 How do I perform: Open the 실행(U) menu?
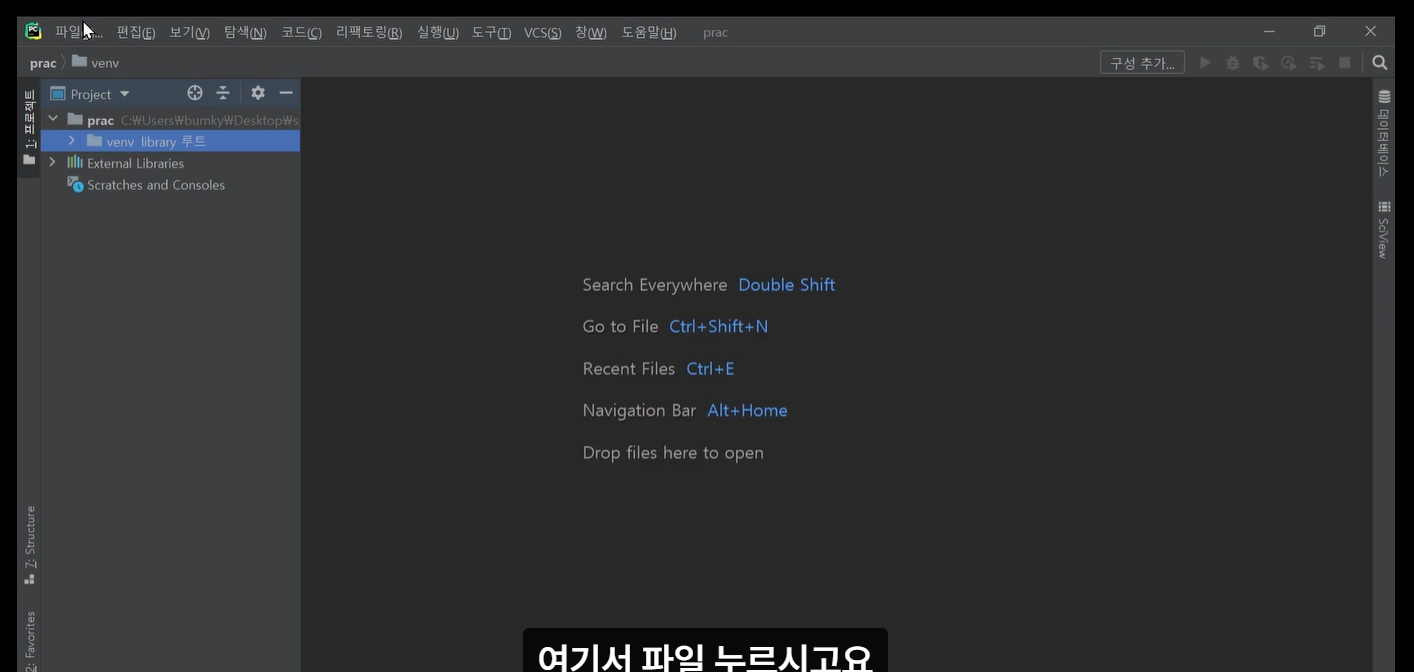pos(437,32)
